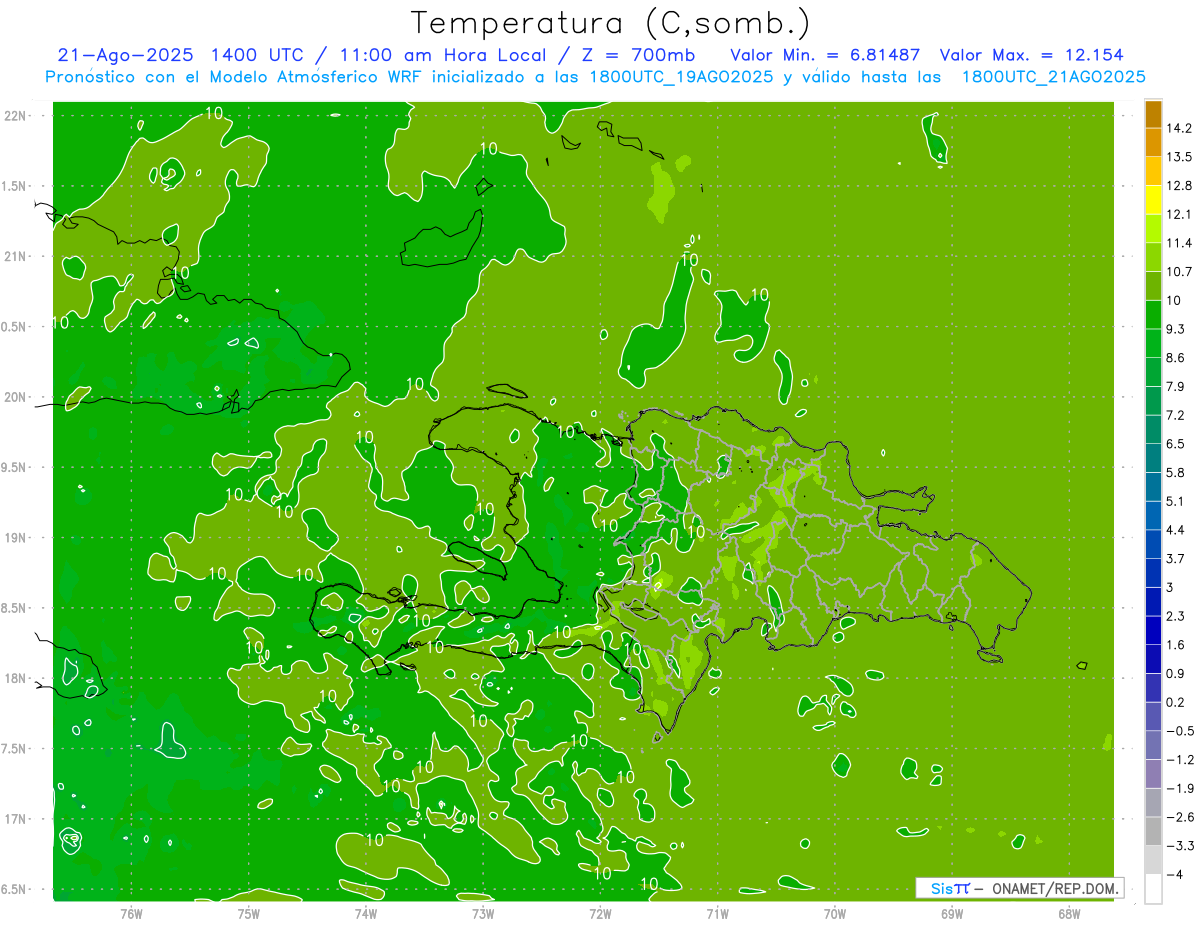
Task: Click the '73W' longitude axis label
Action: click(483, 914)
